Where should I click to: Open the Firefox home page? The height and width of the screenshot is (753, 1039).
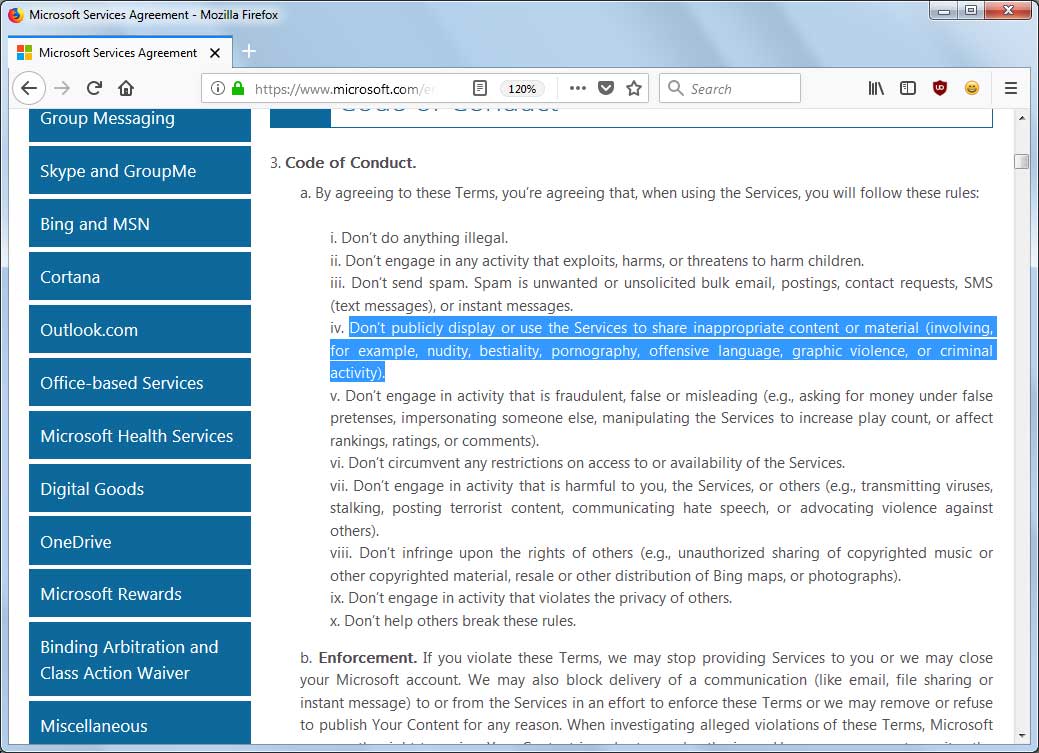pos(126,88)
